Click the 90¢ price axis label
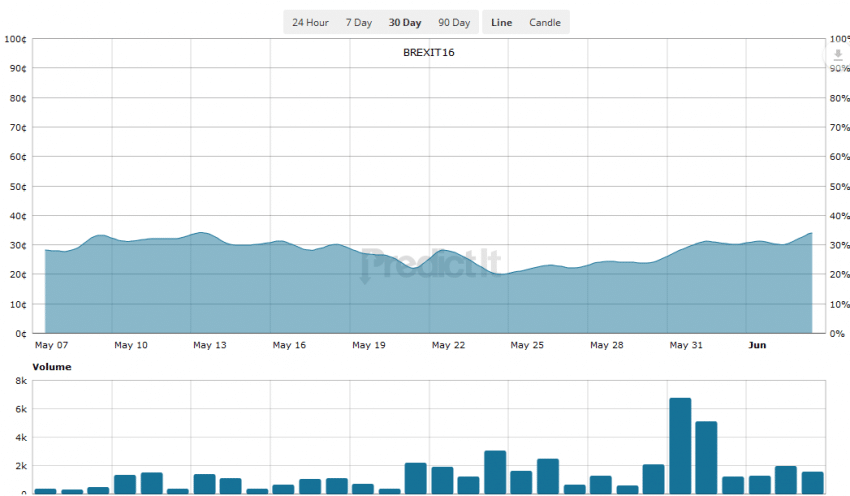This screenshot has height=496, width=850. [17, 68]
